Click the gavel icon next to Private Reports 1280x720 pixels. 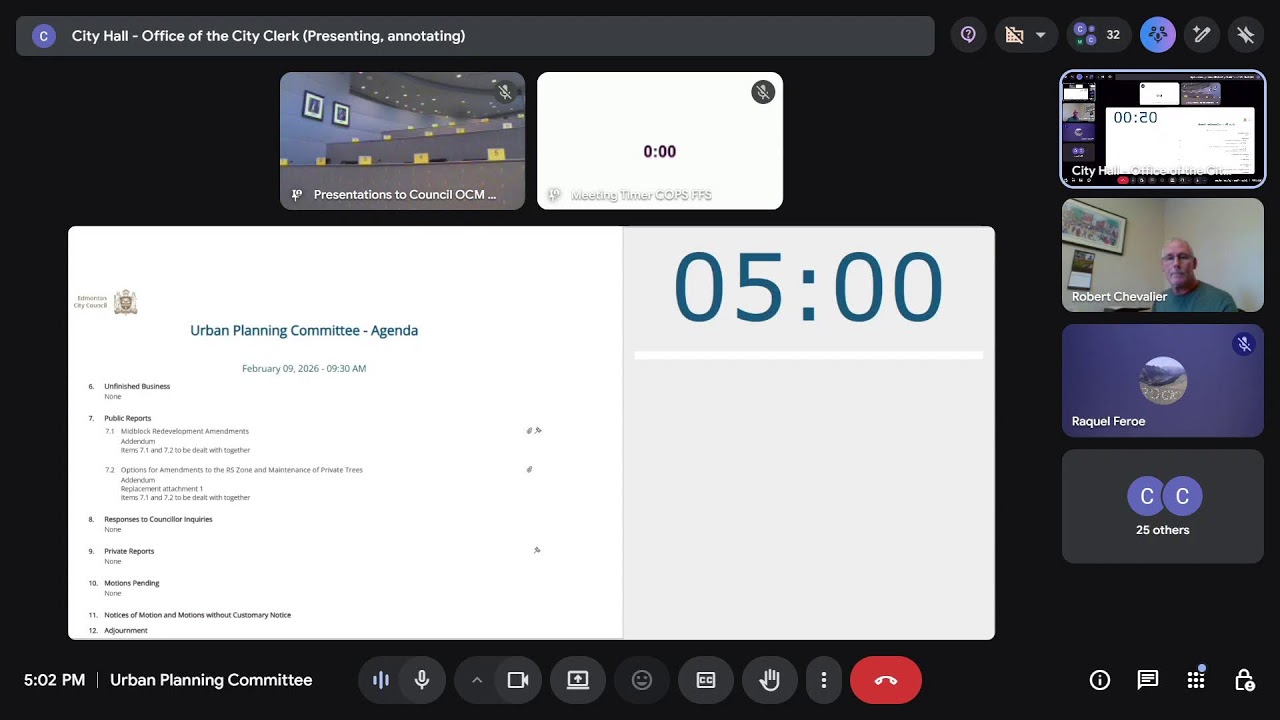(x=537, y=550)
